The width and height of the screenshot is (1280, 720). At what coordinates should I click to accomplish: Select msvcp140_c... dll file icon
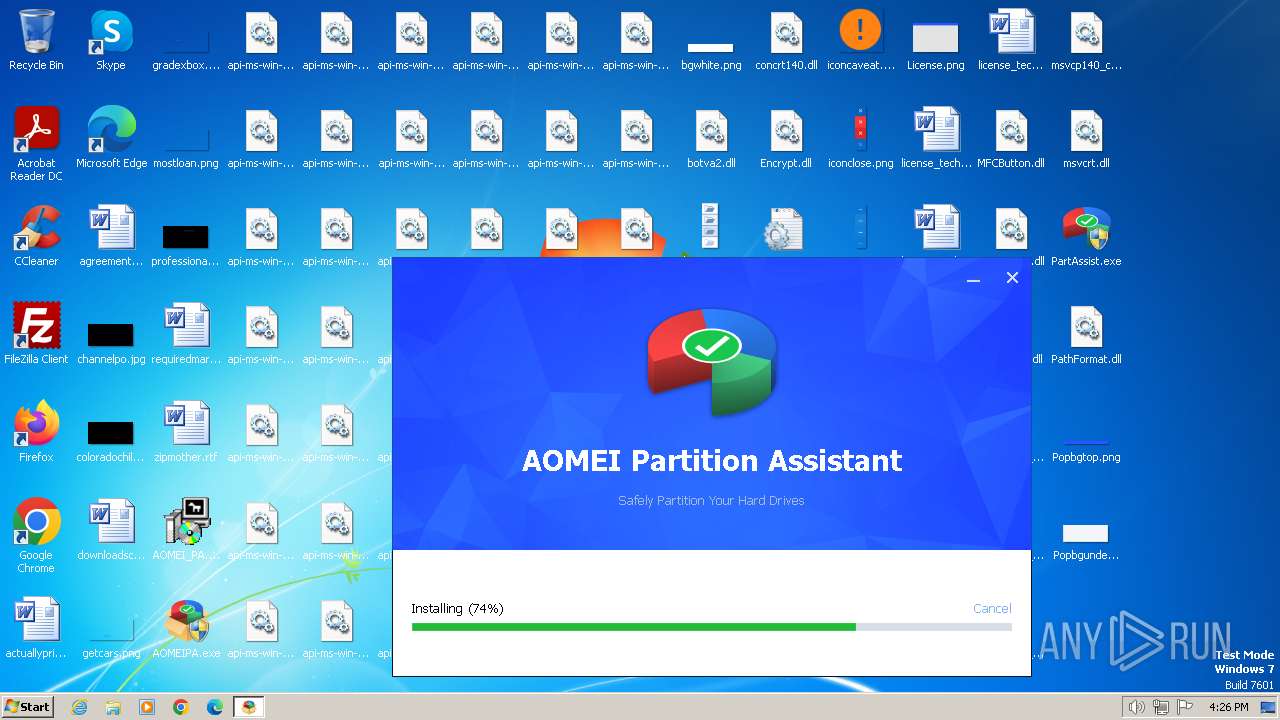pyautogui.click(x=1086, y=41)
